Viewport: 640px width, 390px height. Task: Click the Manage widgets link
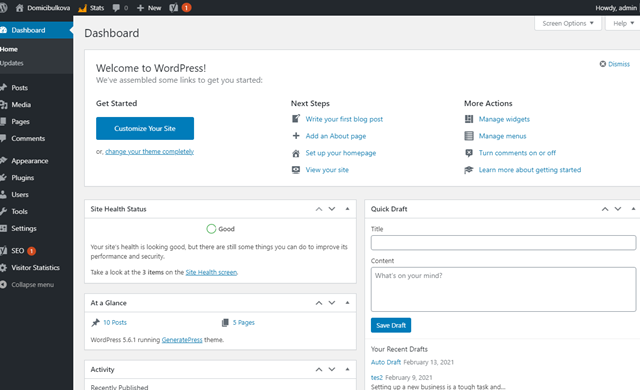click(504, 119)
